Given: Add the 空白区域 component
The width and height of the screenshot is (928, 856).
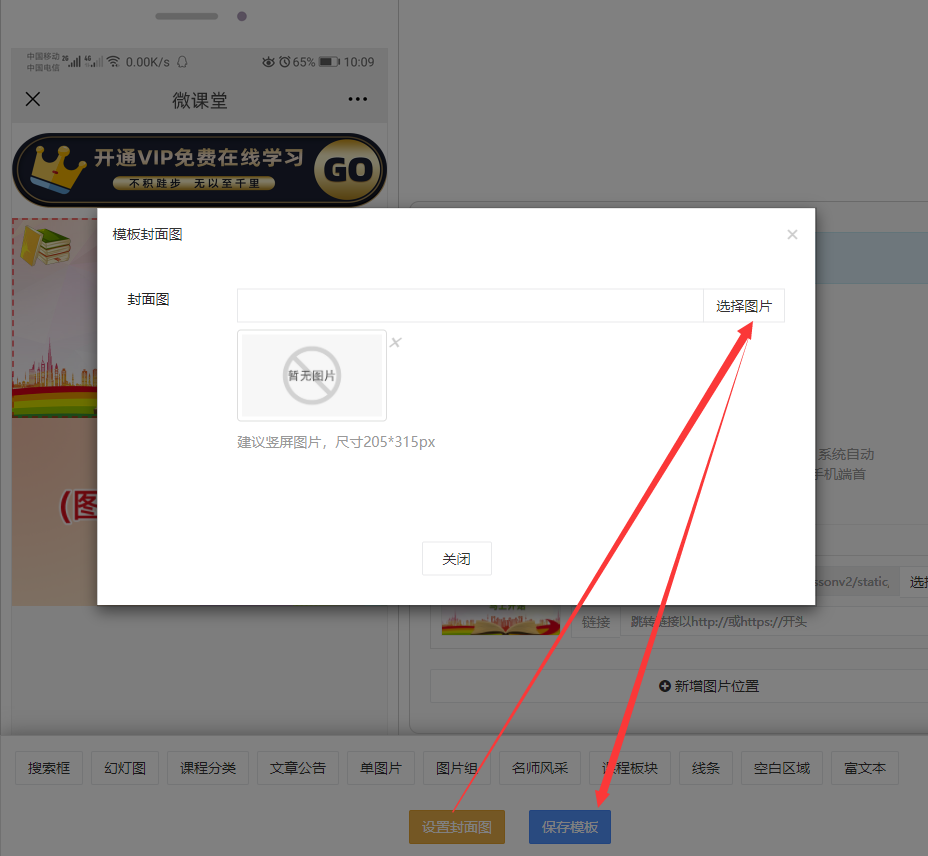Looking at the screenshot, I should [782, 768].
